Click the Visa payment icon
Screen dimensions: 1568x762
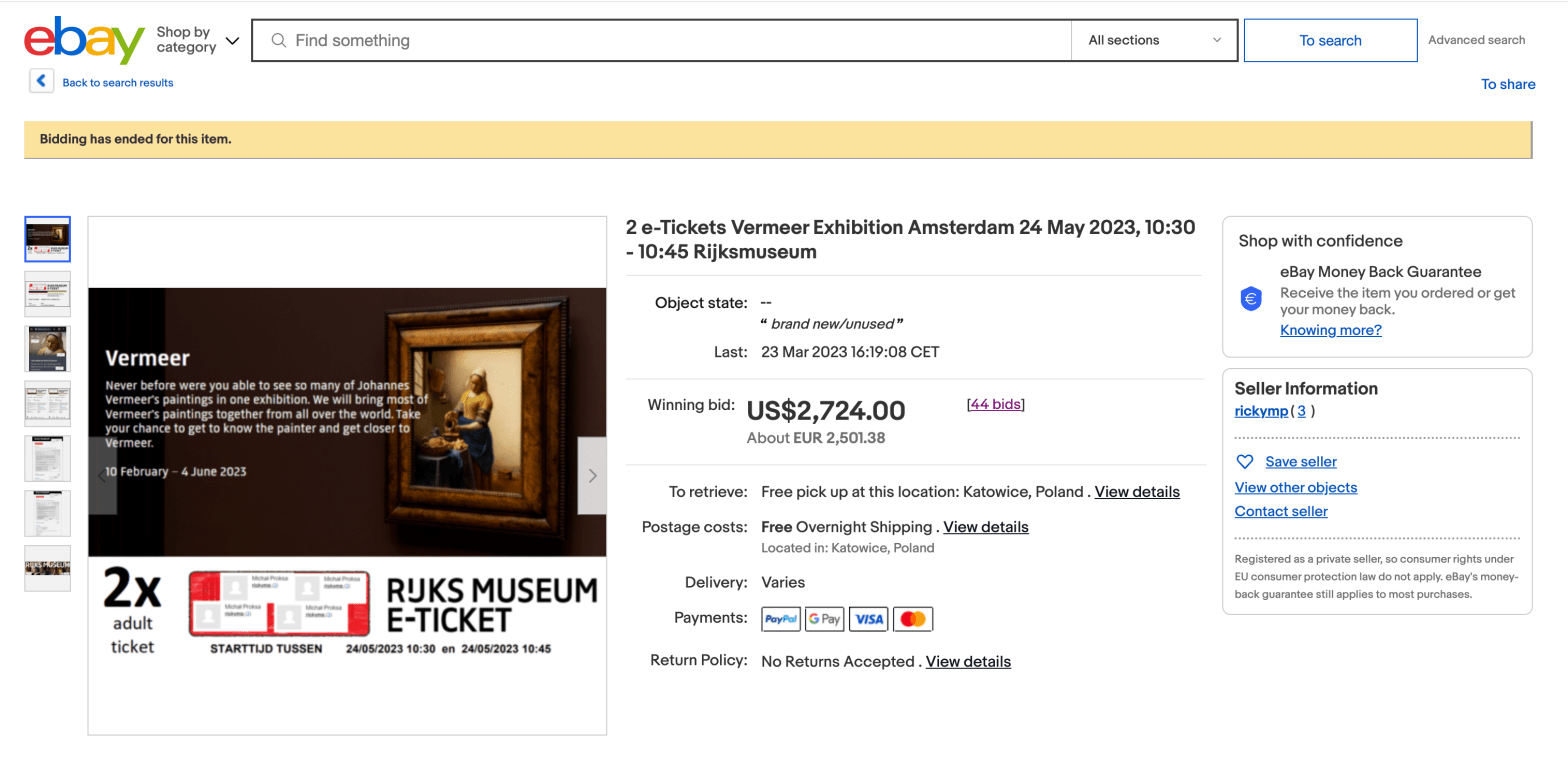869,619
